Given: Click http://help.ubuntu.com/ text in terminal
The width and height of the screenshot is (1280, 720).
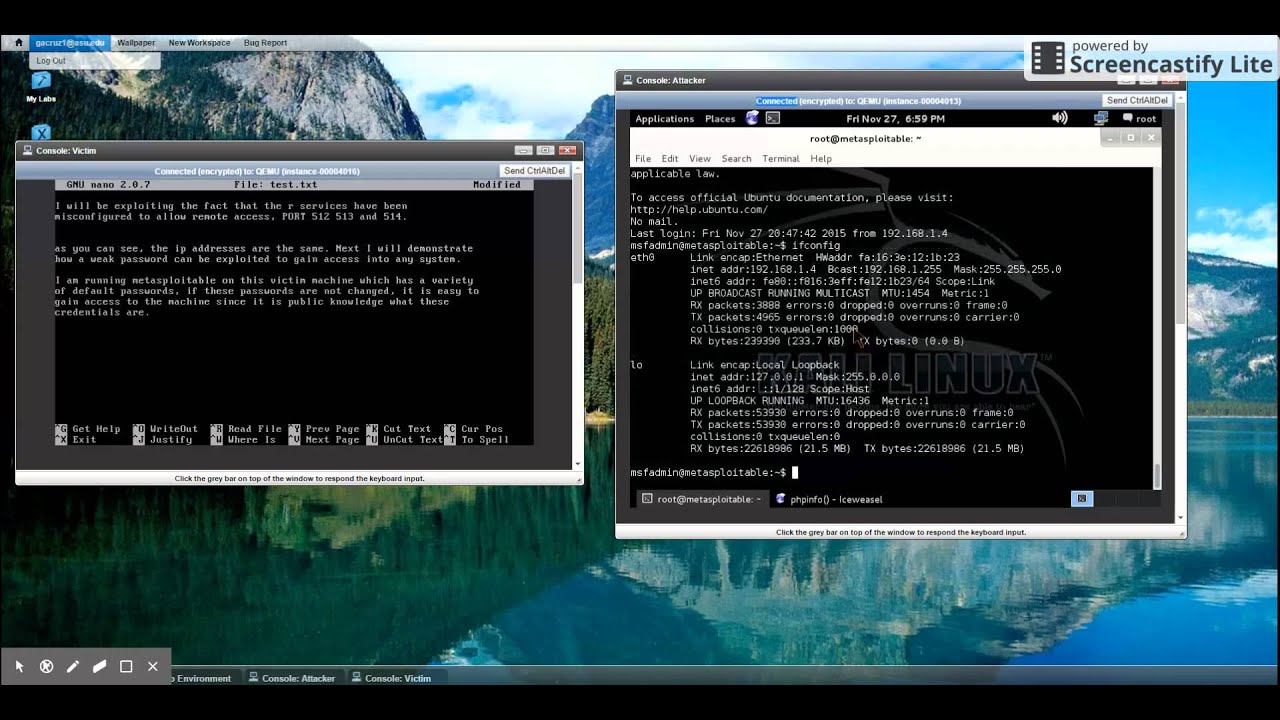Looking at the screenshot, I should (699, 210).
